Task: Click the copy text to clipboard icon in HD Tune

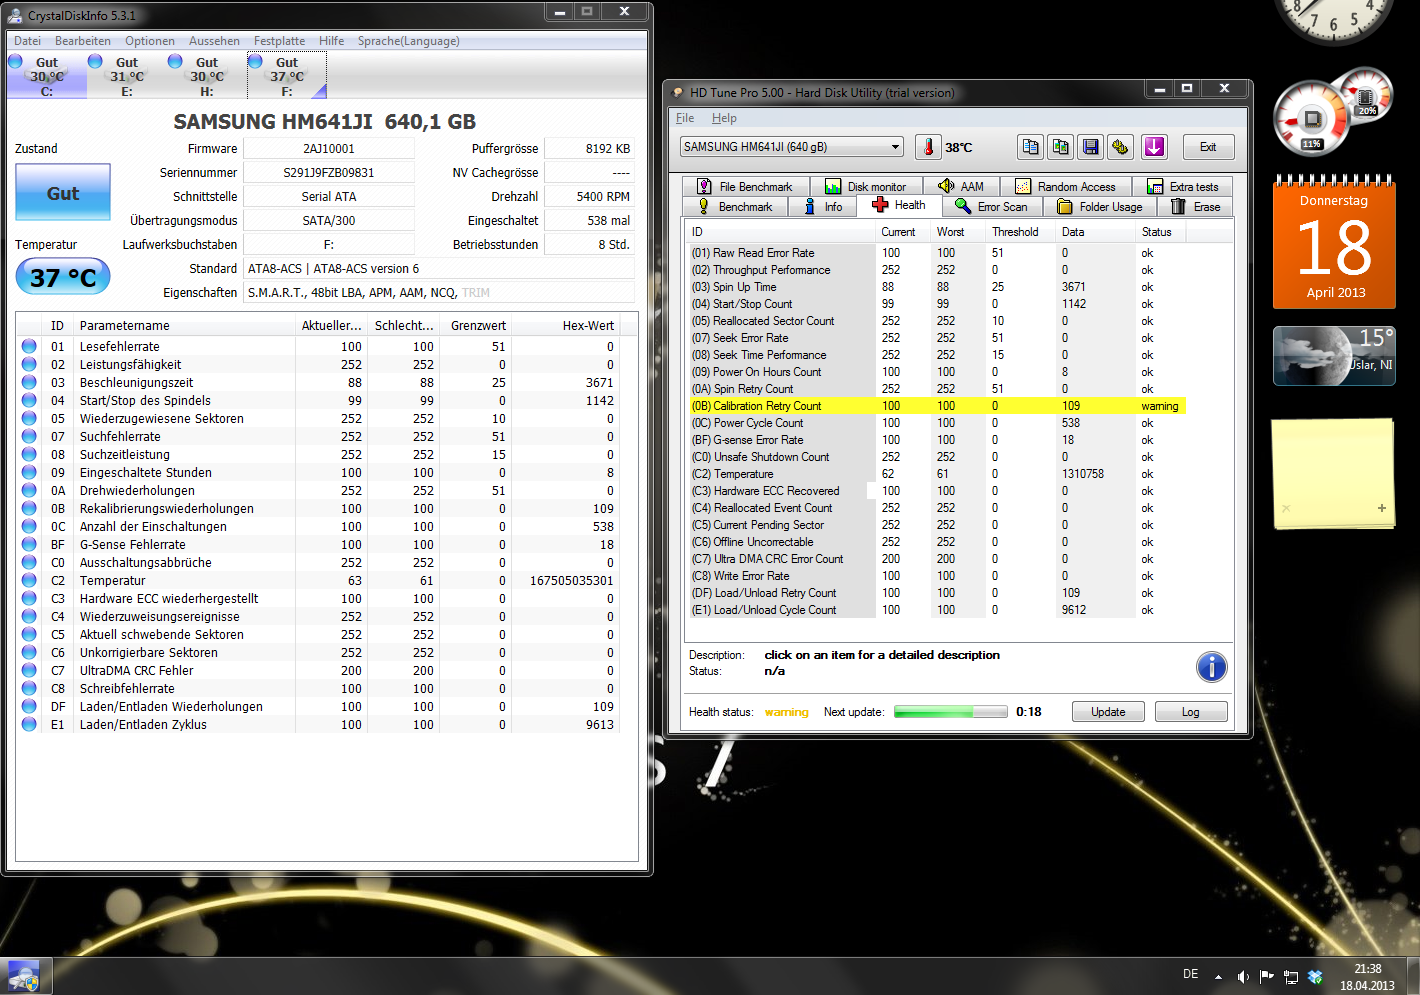Action: (1030, 147)
